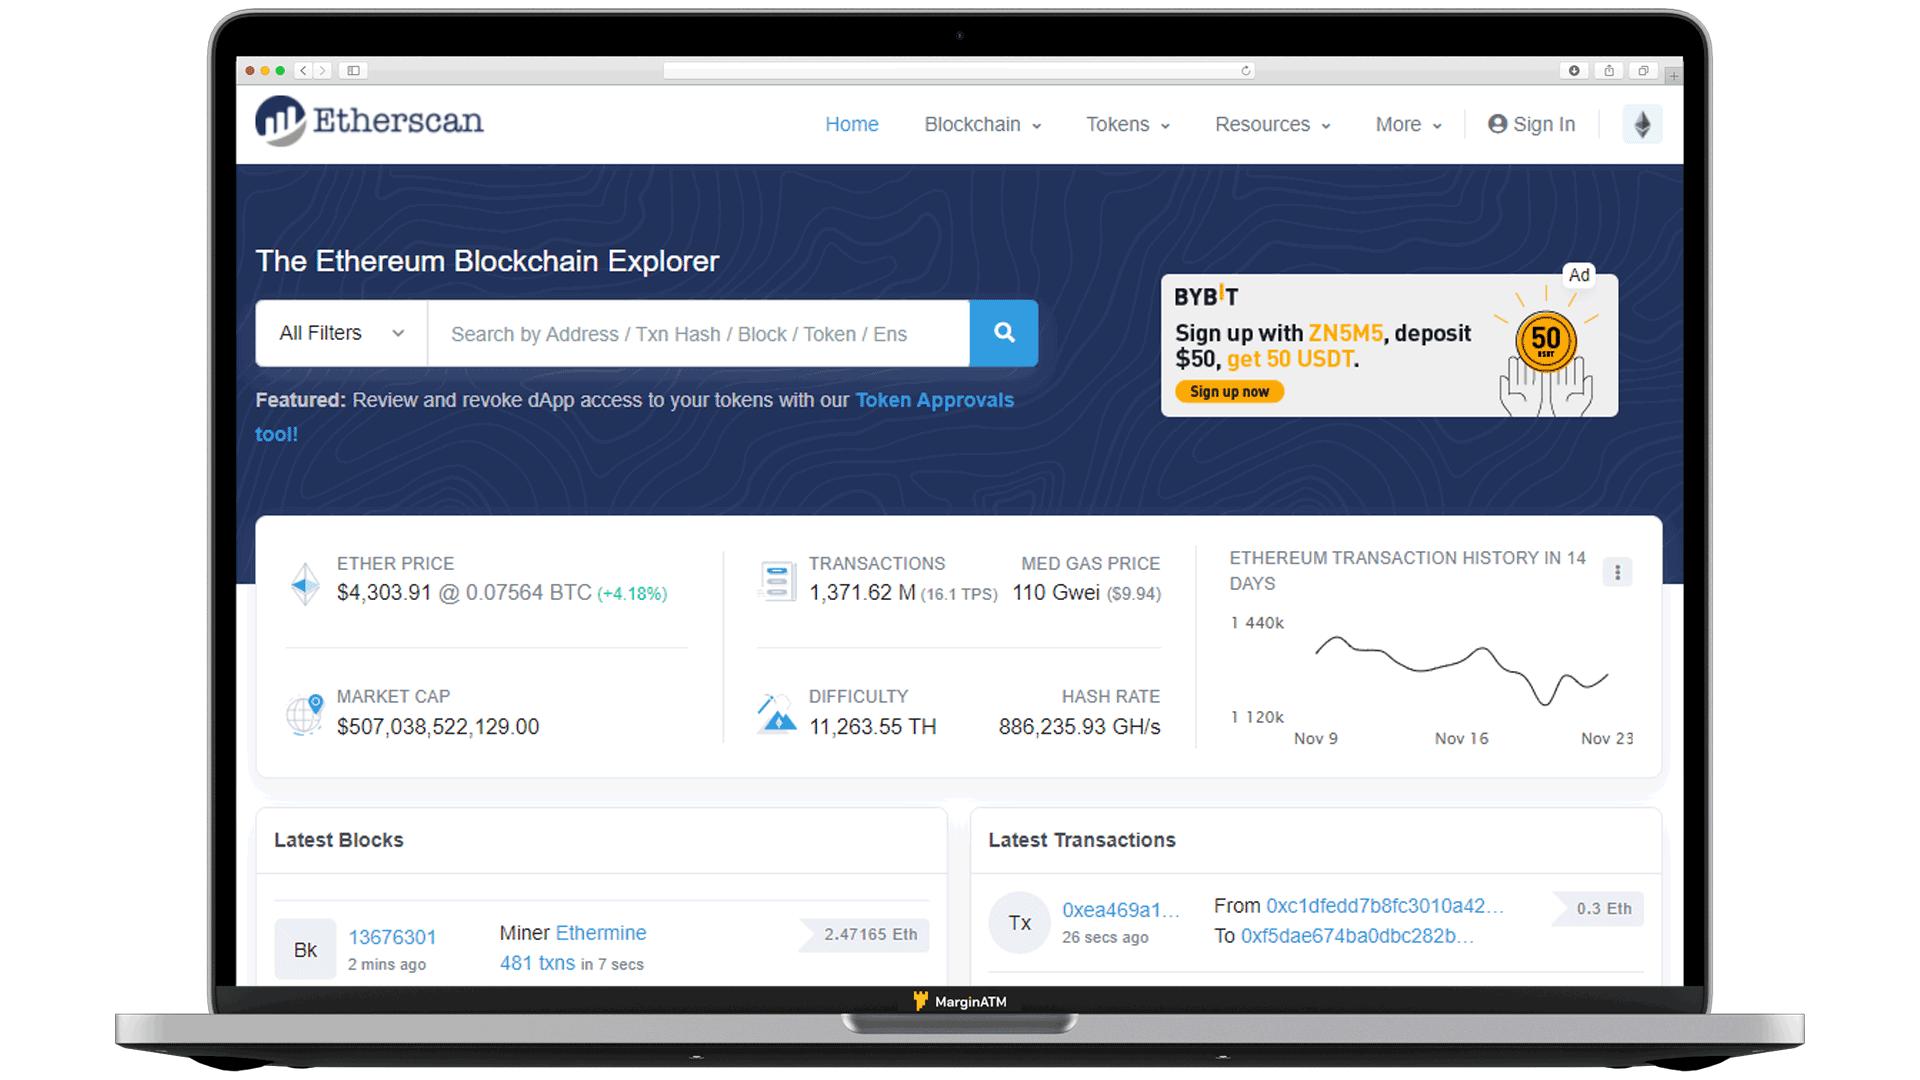Click med gas price 110 Gwei value
Viewport: 1920px width, 1080px height.
click(x=1056, y=592)
